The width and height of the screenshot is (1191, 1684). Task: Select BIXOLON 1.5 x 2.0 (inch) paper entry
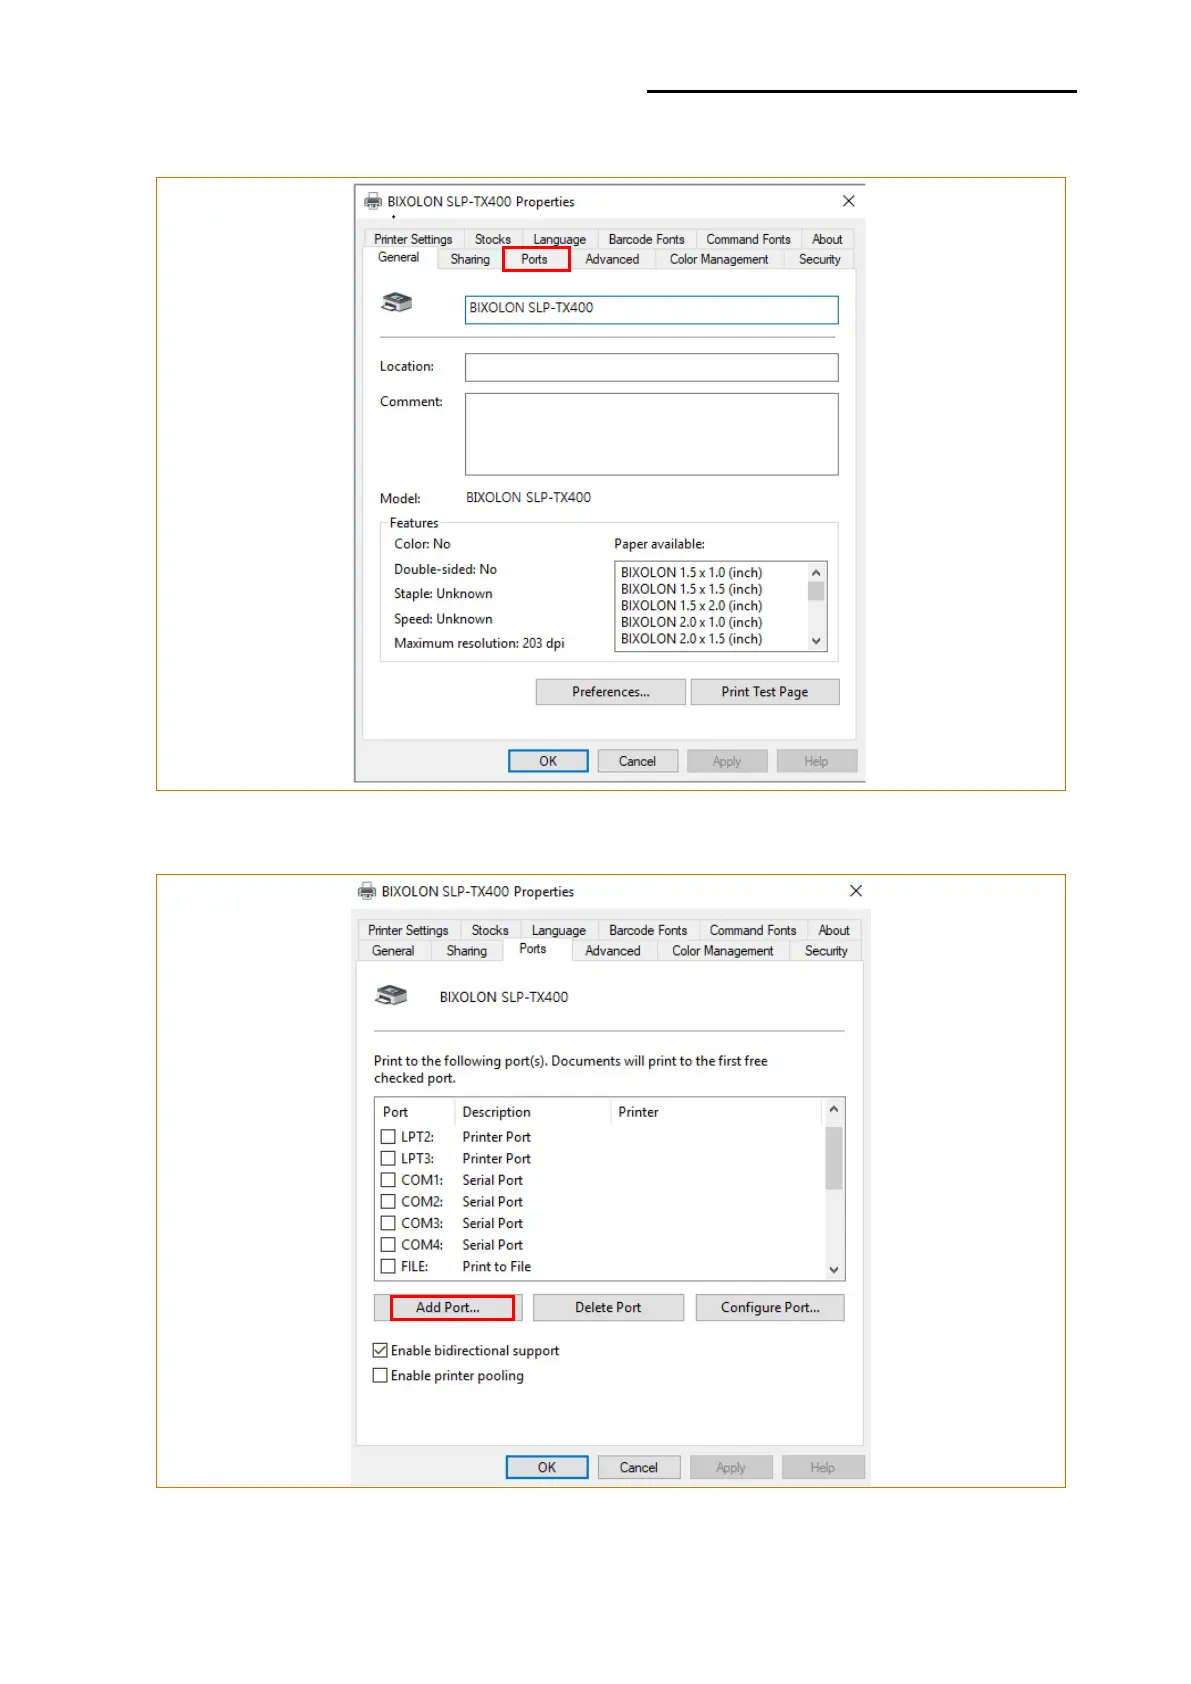click(x=691, y=605)
